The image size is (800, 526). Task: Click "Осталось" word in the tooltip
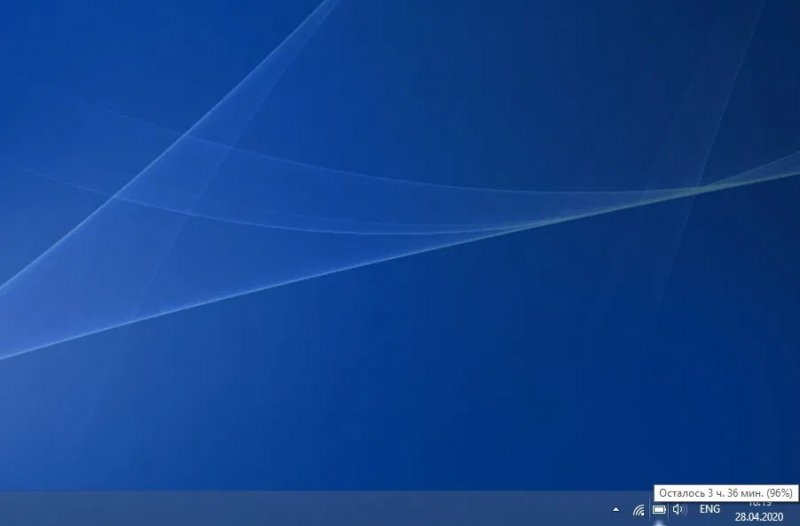coord(680,492)
